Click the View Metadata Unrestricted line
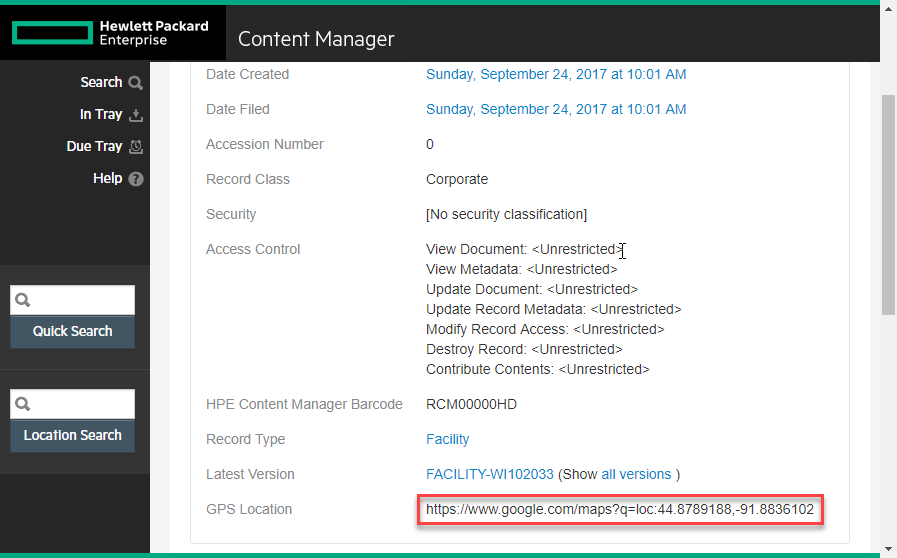Screen dimensions: 897x558 pos(522,270)
